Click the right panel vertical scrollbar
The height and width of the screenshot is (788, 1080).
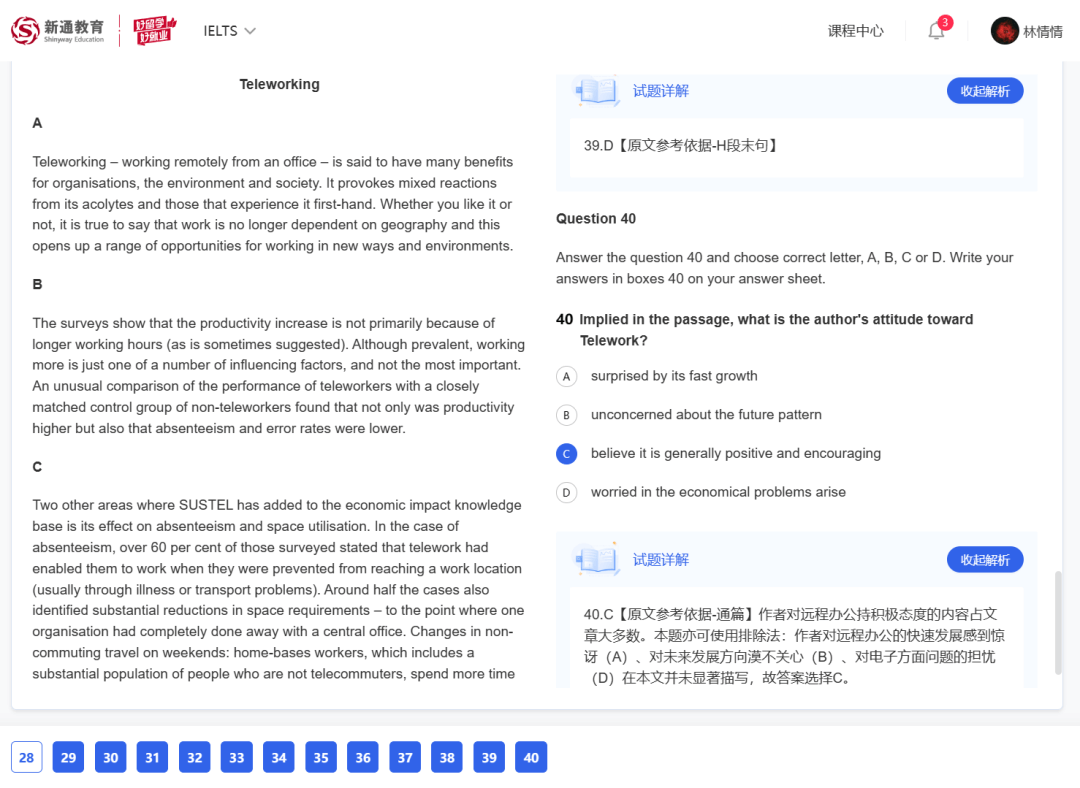[1058, 623]
